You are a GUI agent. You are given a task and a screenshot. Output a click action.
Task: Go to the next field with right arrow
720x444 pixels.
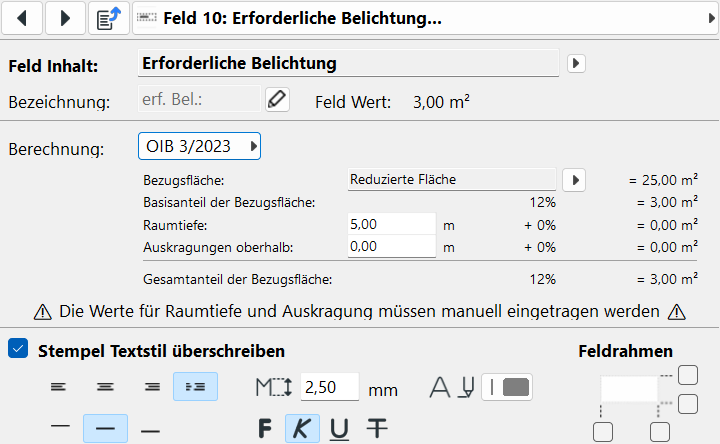pyautogui.click(x=65, y=18)
